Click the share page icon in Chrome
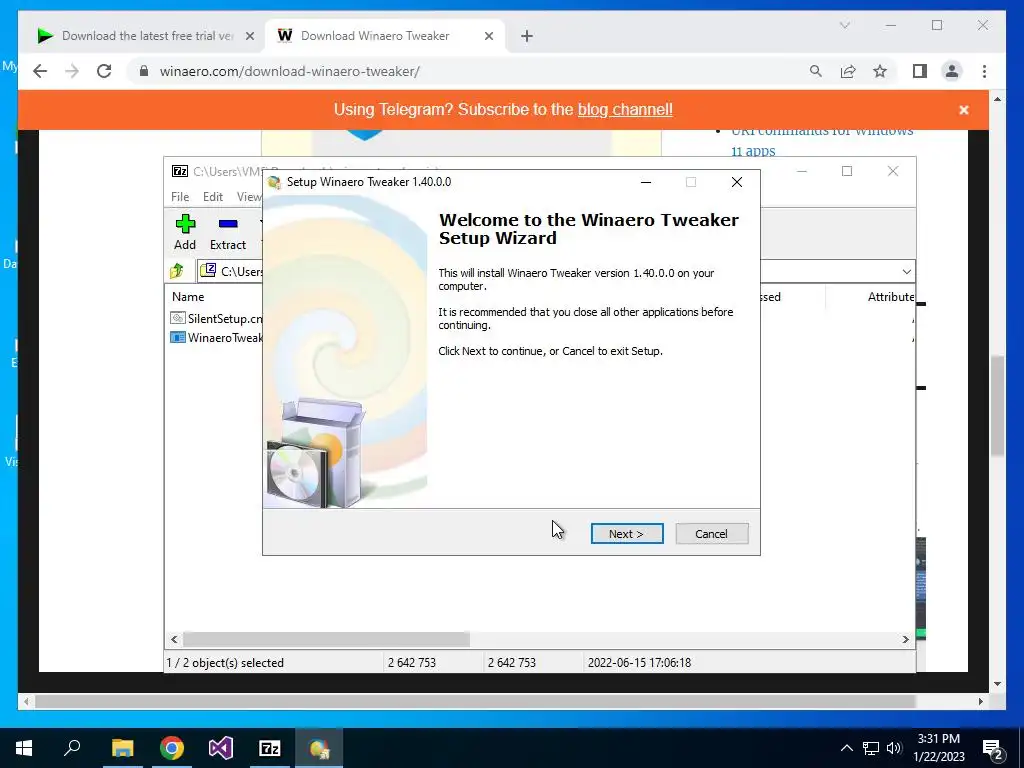This screenshot has height=768, width=1024. click(x=848, y=71)
